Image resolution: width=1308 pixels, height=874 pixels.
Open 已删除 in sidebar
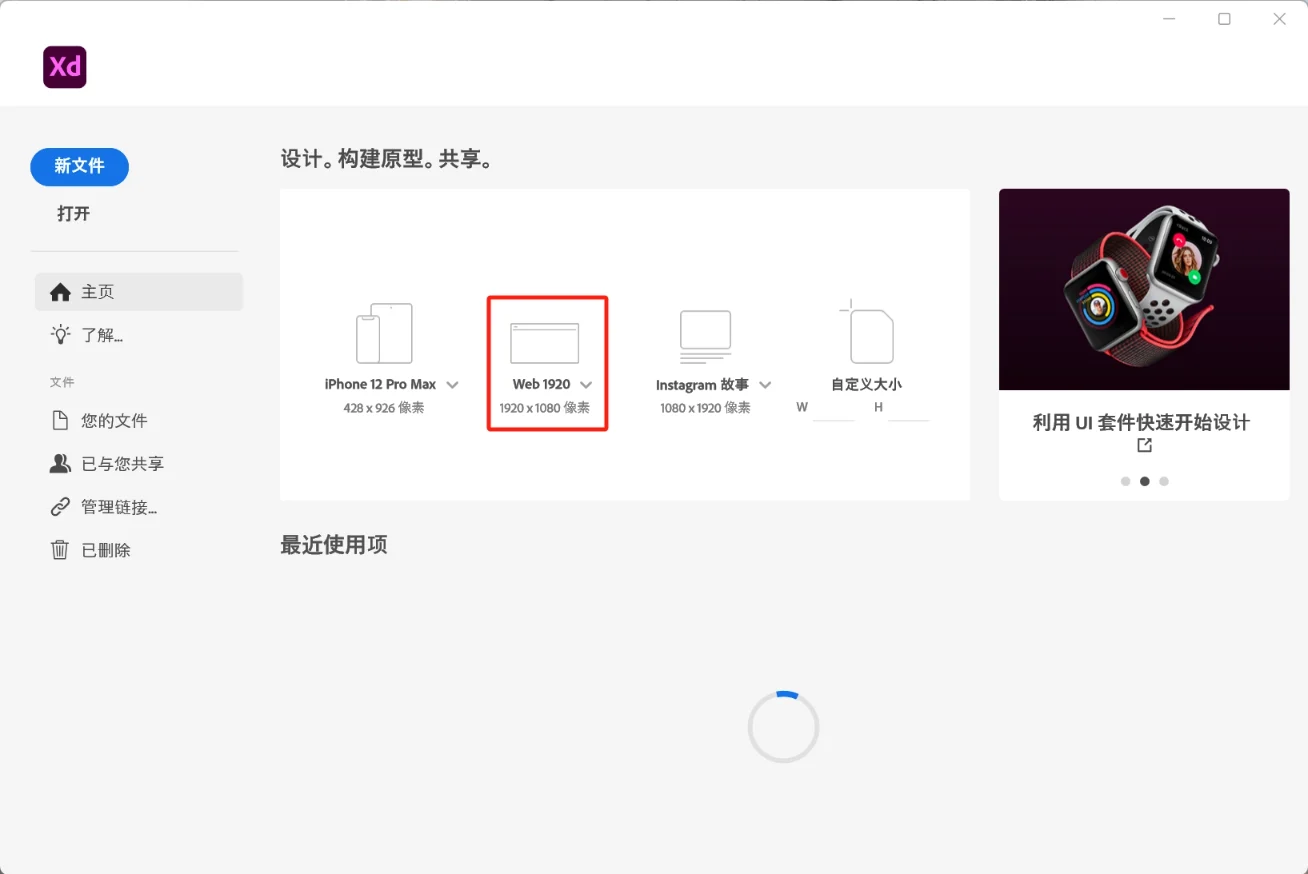(106, 550)
